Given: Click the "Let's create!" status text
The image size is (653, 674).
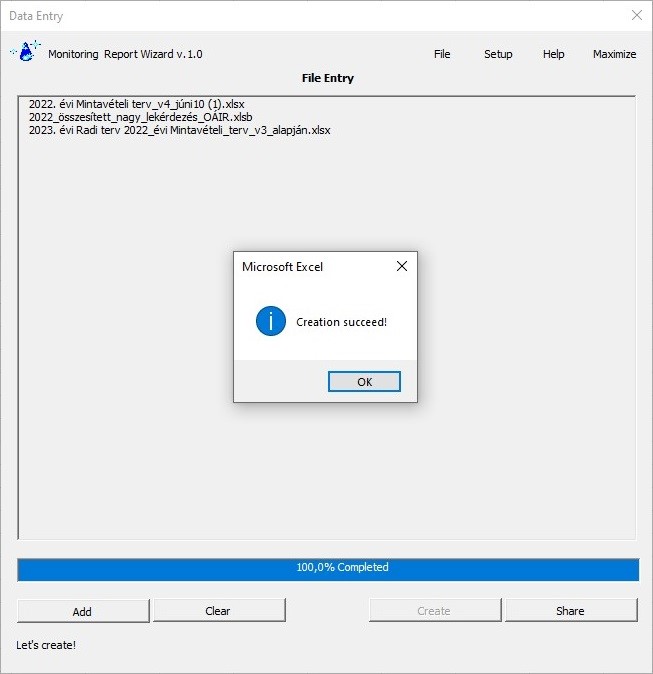Looking at the screenshot, I should click(x=46, y=645).
